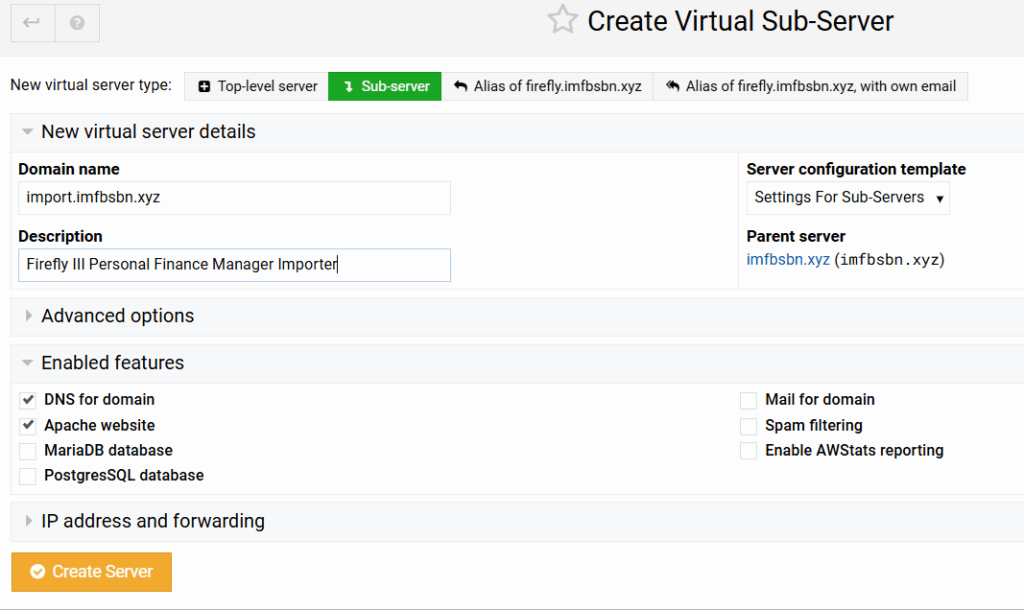The width and height of the screenshot is (1024, 610).
Task: Select Top-level server type
Action: click(x=256, y=86)
